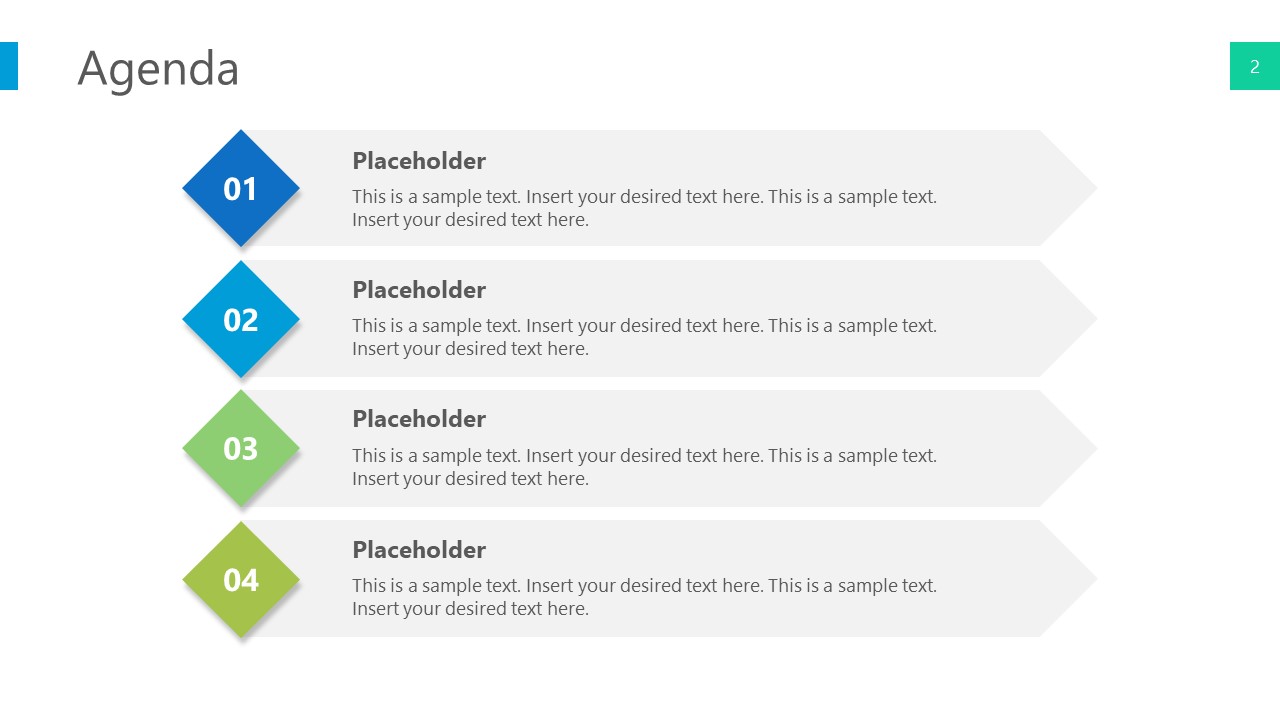
Task: Select the olive green 04 diamond
Action: [241, 579]
